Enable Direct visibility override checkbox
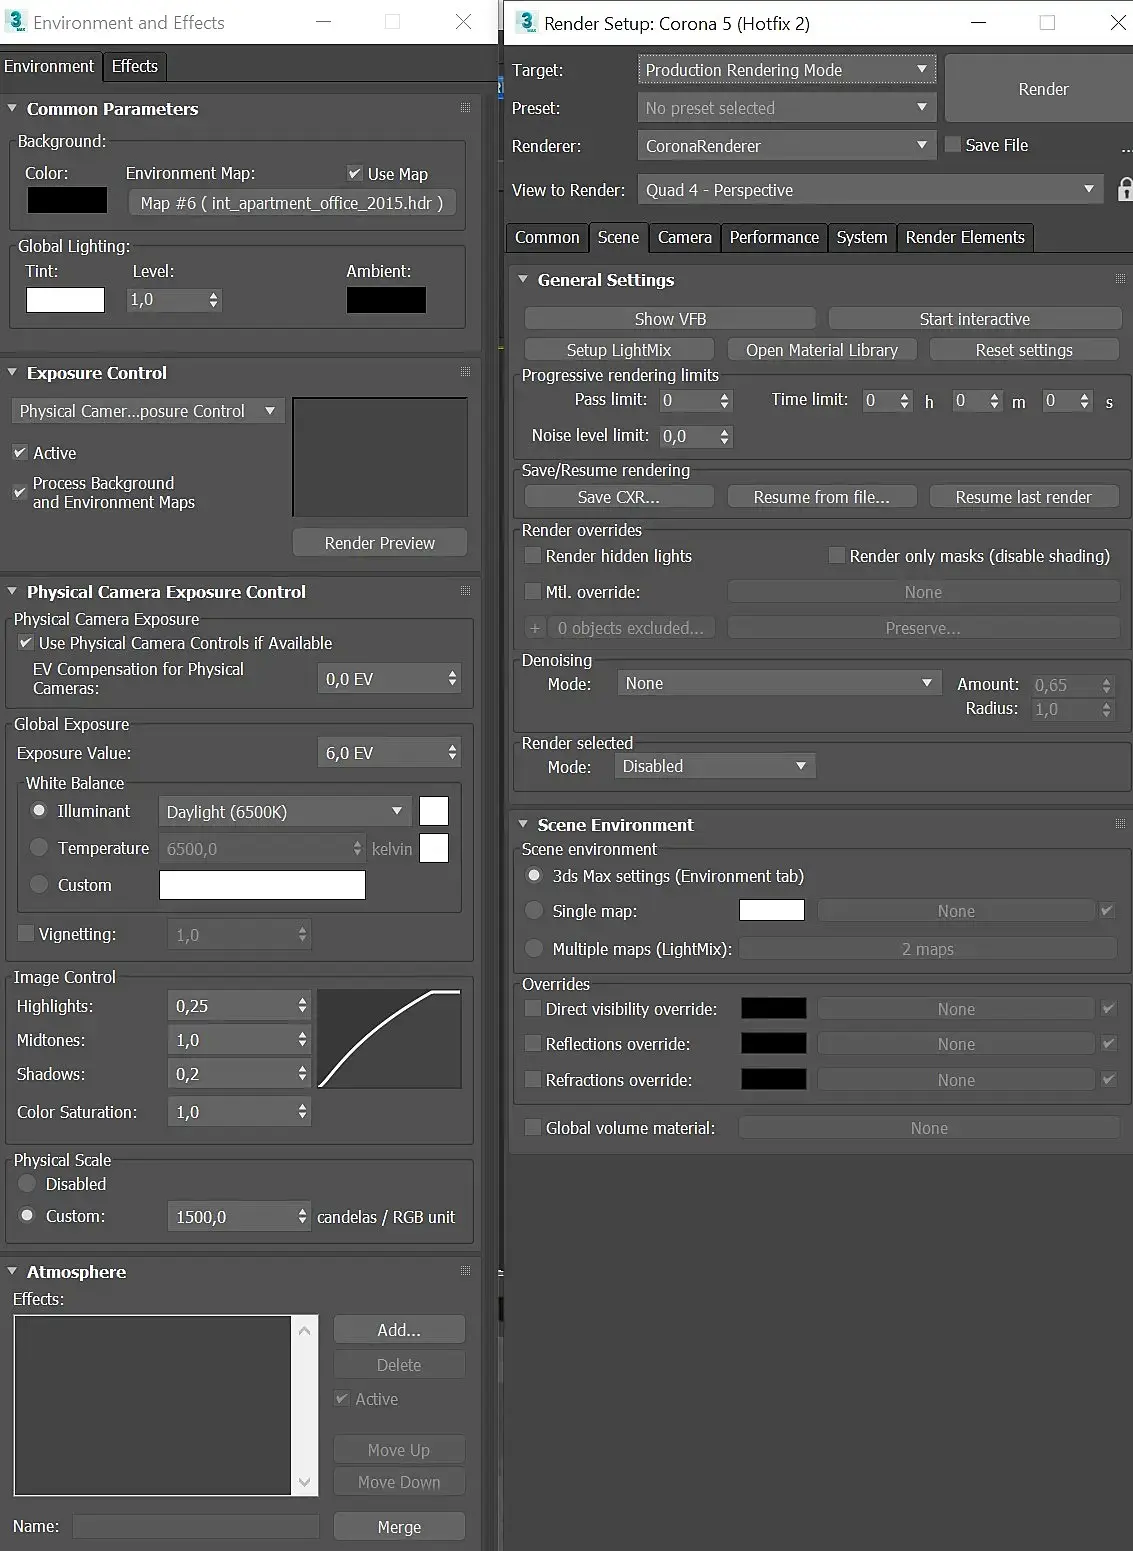 click(533, 1009)
